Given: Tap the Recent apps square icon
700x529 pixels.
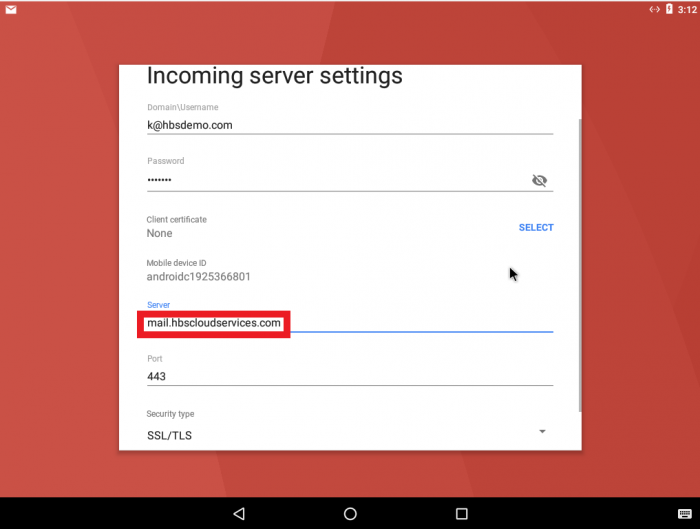Looking at the screenshot, I should [x=462, y=513].
